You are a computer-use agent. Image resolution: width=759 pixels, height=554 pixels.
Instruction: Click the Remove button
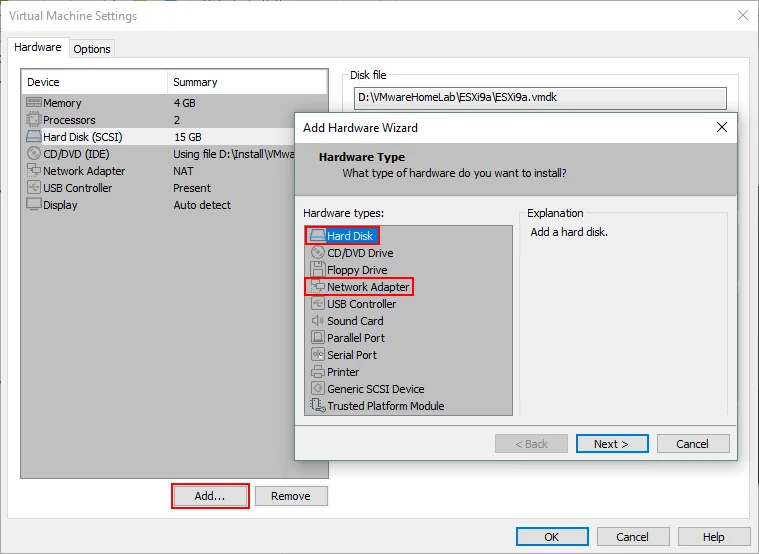pos(291,496)
